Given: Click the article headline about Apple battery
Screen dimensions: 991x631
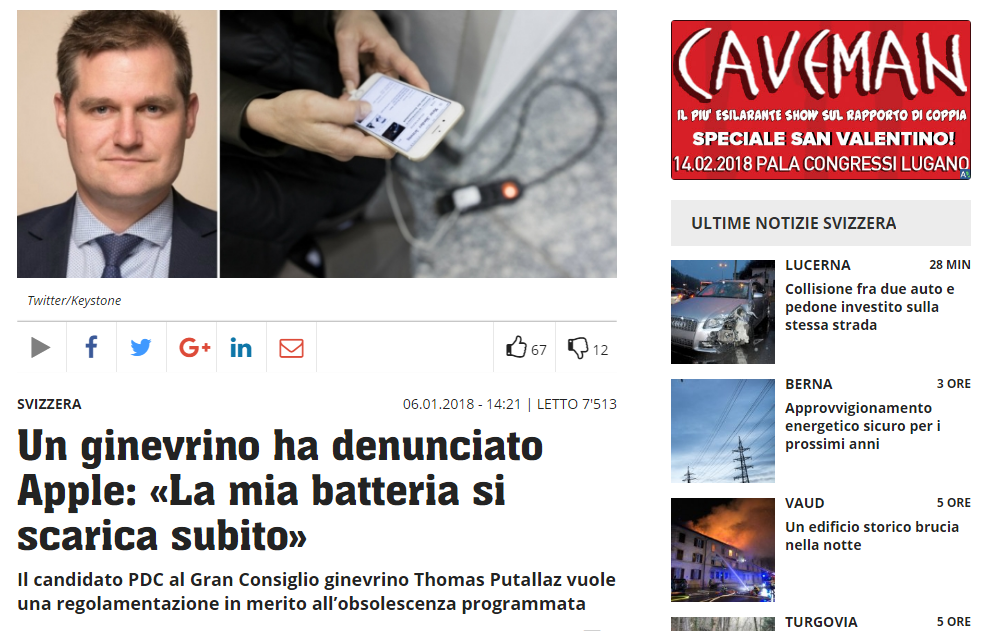Looking at the screenshot, I should tap(280, 491).
